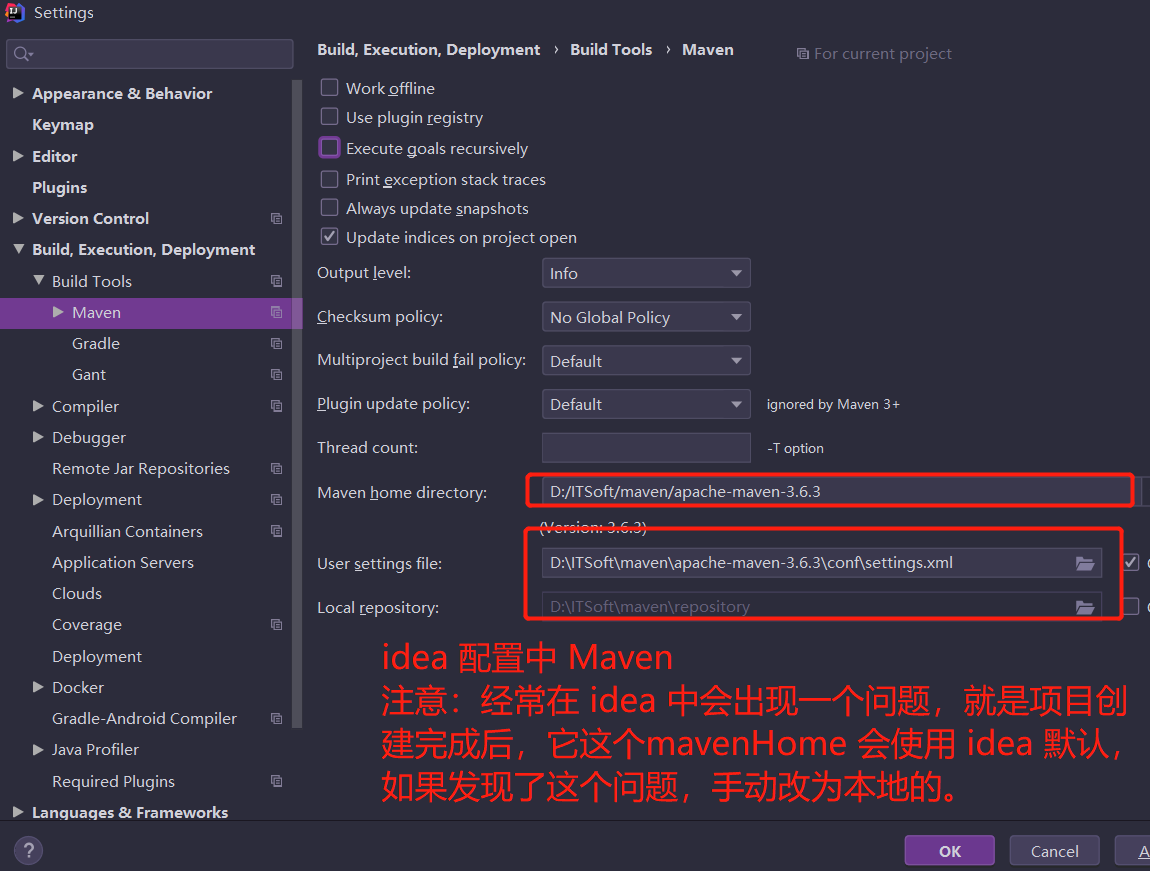Uncheck Update indices on project open
Screen dimensions: 1150x871
pos(329,237)
